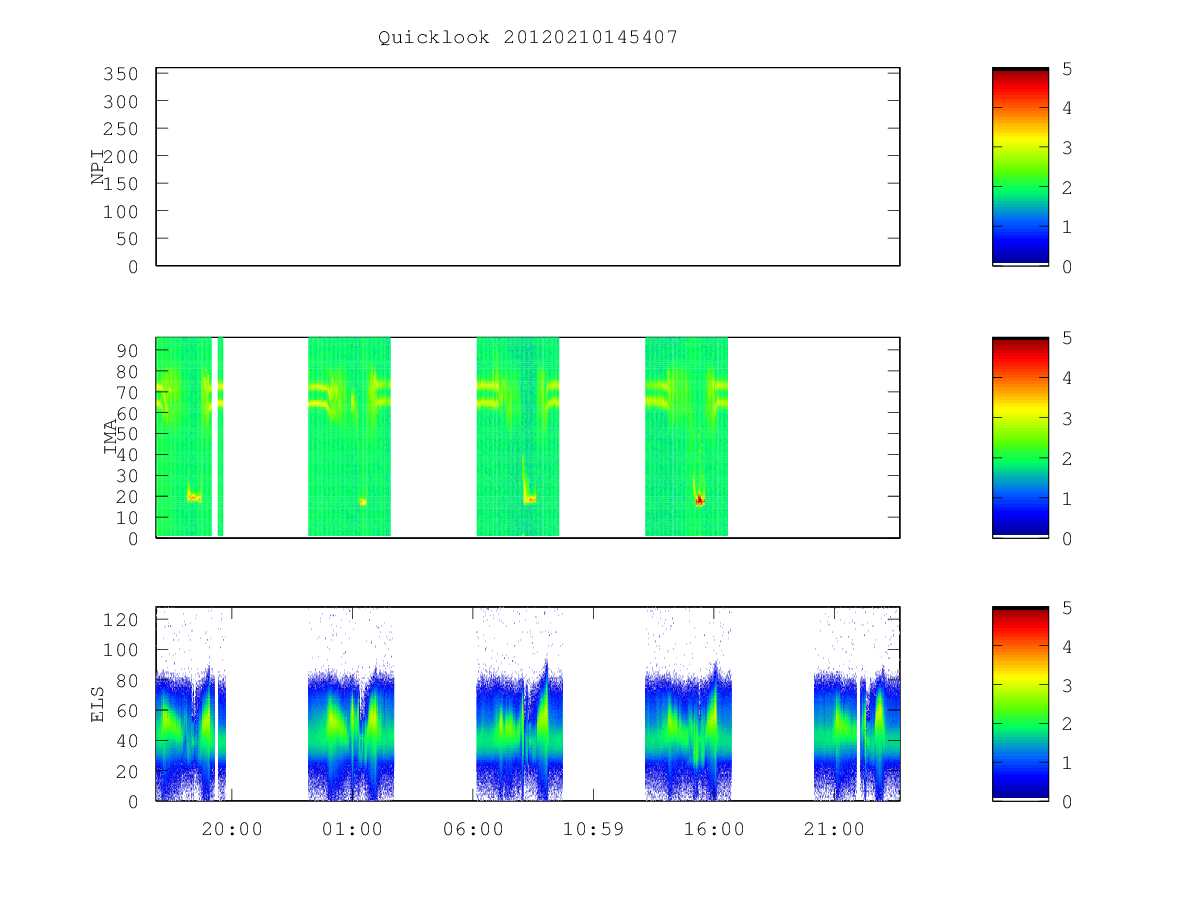
Task: Click the 300 tick on NPI axis
Action: click(119, 102)
